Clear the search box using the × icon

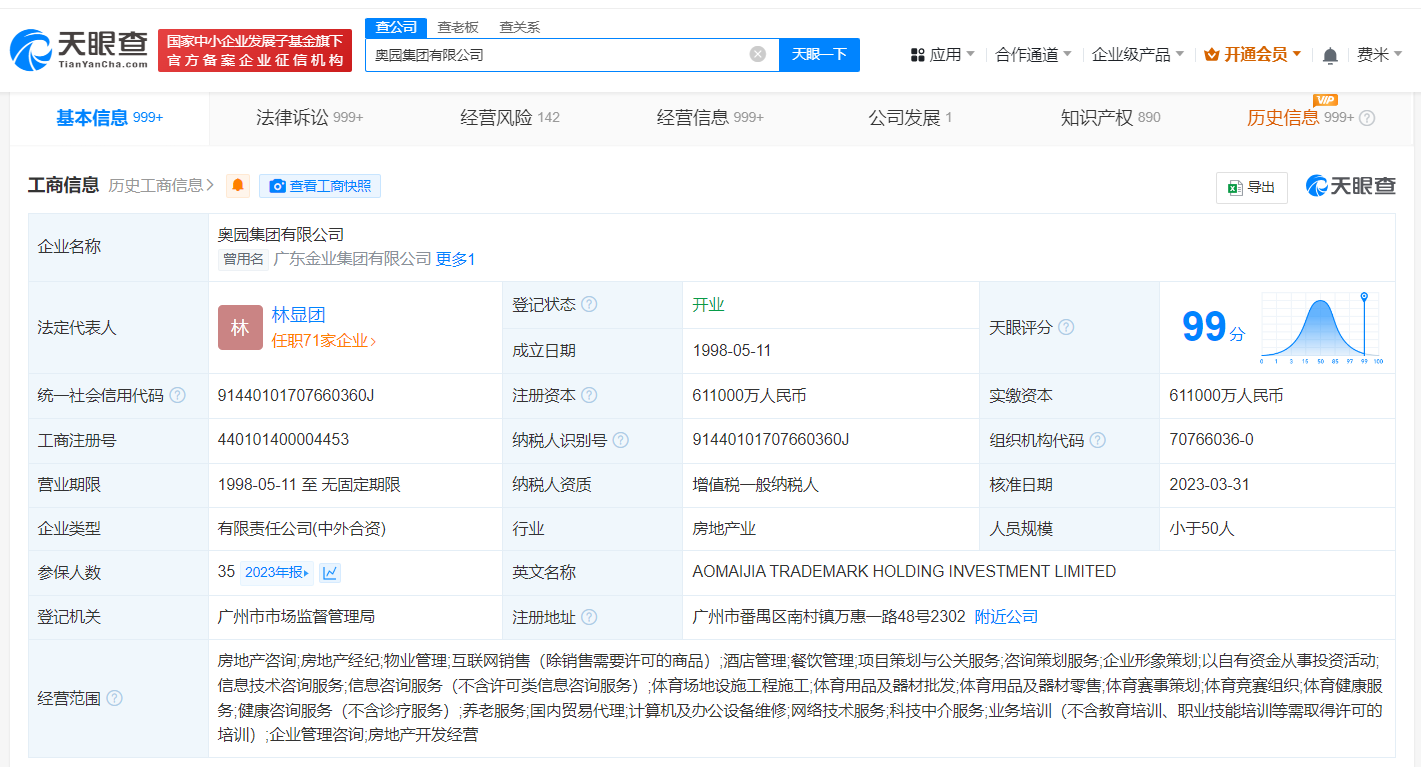[757, 55]
